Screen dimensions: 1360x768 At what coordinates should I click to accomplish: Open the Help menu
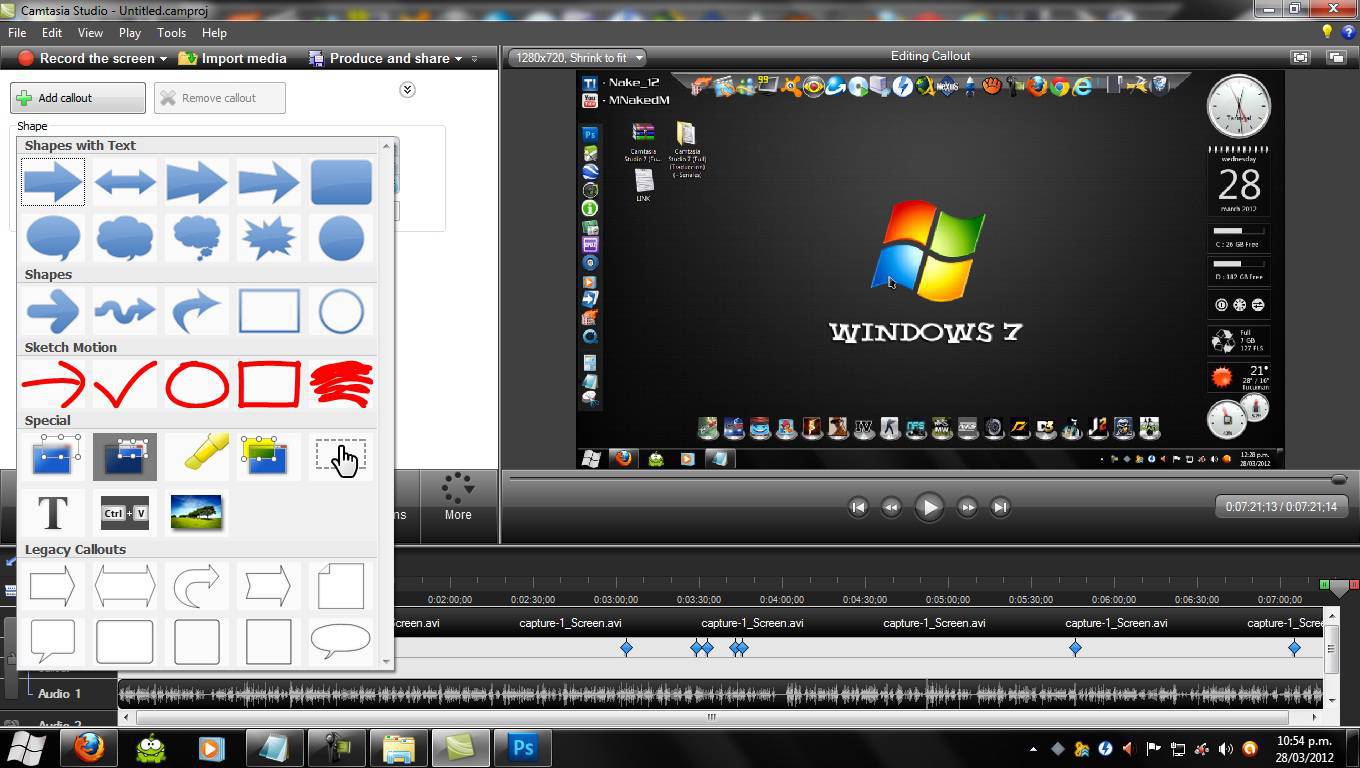coord(214,33)
